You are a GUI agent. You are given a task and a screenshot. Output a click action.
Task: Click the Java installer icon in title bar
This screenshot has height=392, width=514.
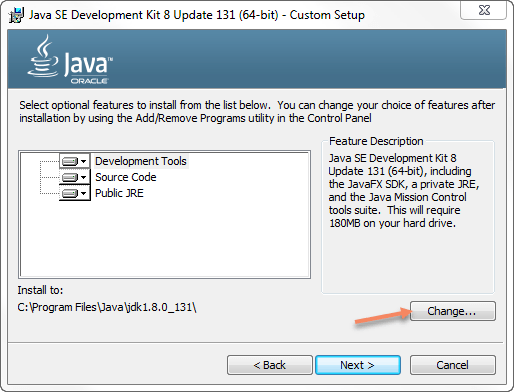click(x=16, y=15)
